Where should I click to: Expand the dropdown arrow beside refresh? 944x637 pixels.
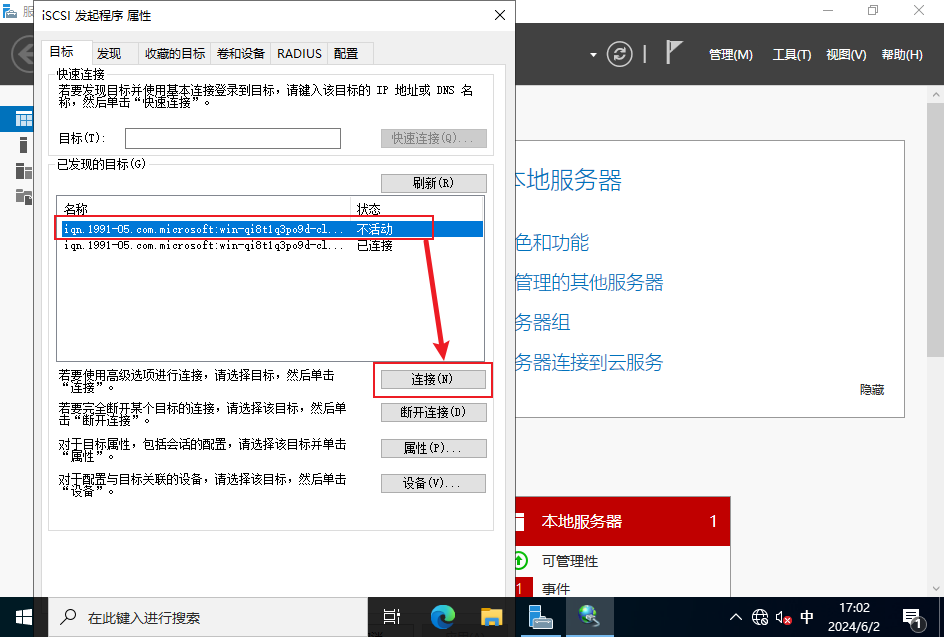593,54
